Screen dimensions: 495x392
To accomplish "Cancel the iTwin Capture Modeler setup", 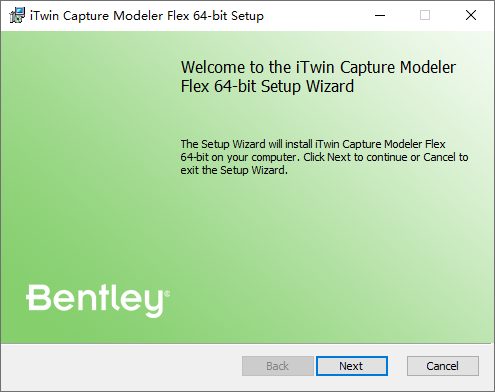I will pyautogui.click(x=443, y=366).
